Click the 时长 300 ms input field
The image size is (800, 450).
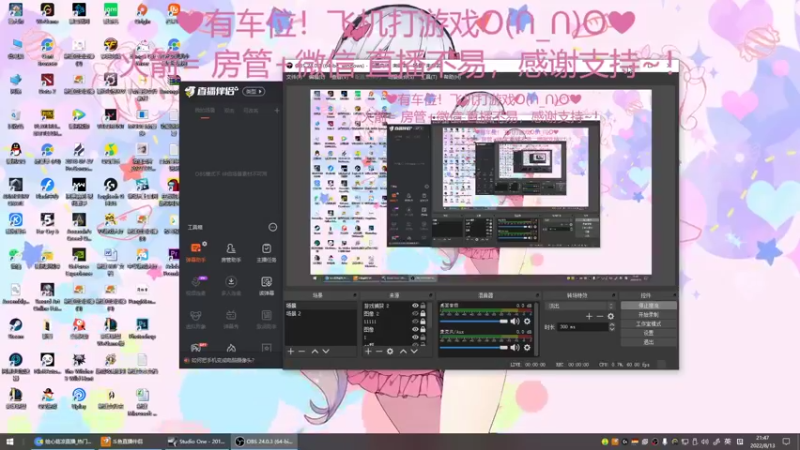point(582,327)
